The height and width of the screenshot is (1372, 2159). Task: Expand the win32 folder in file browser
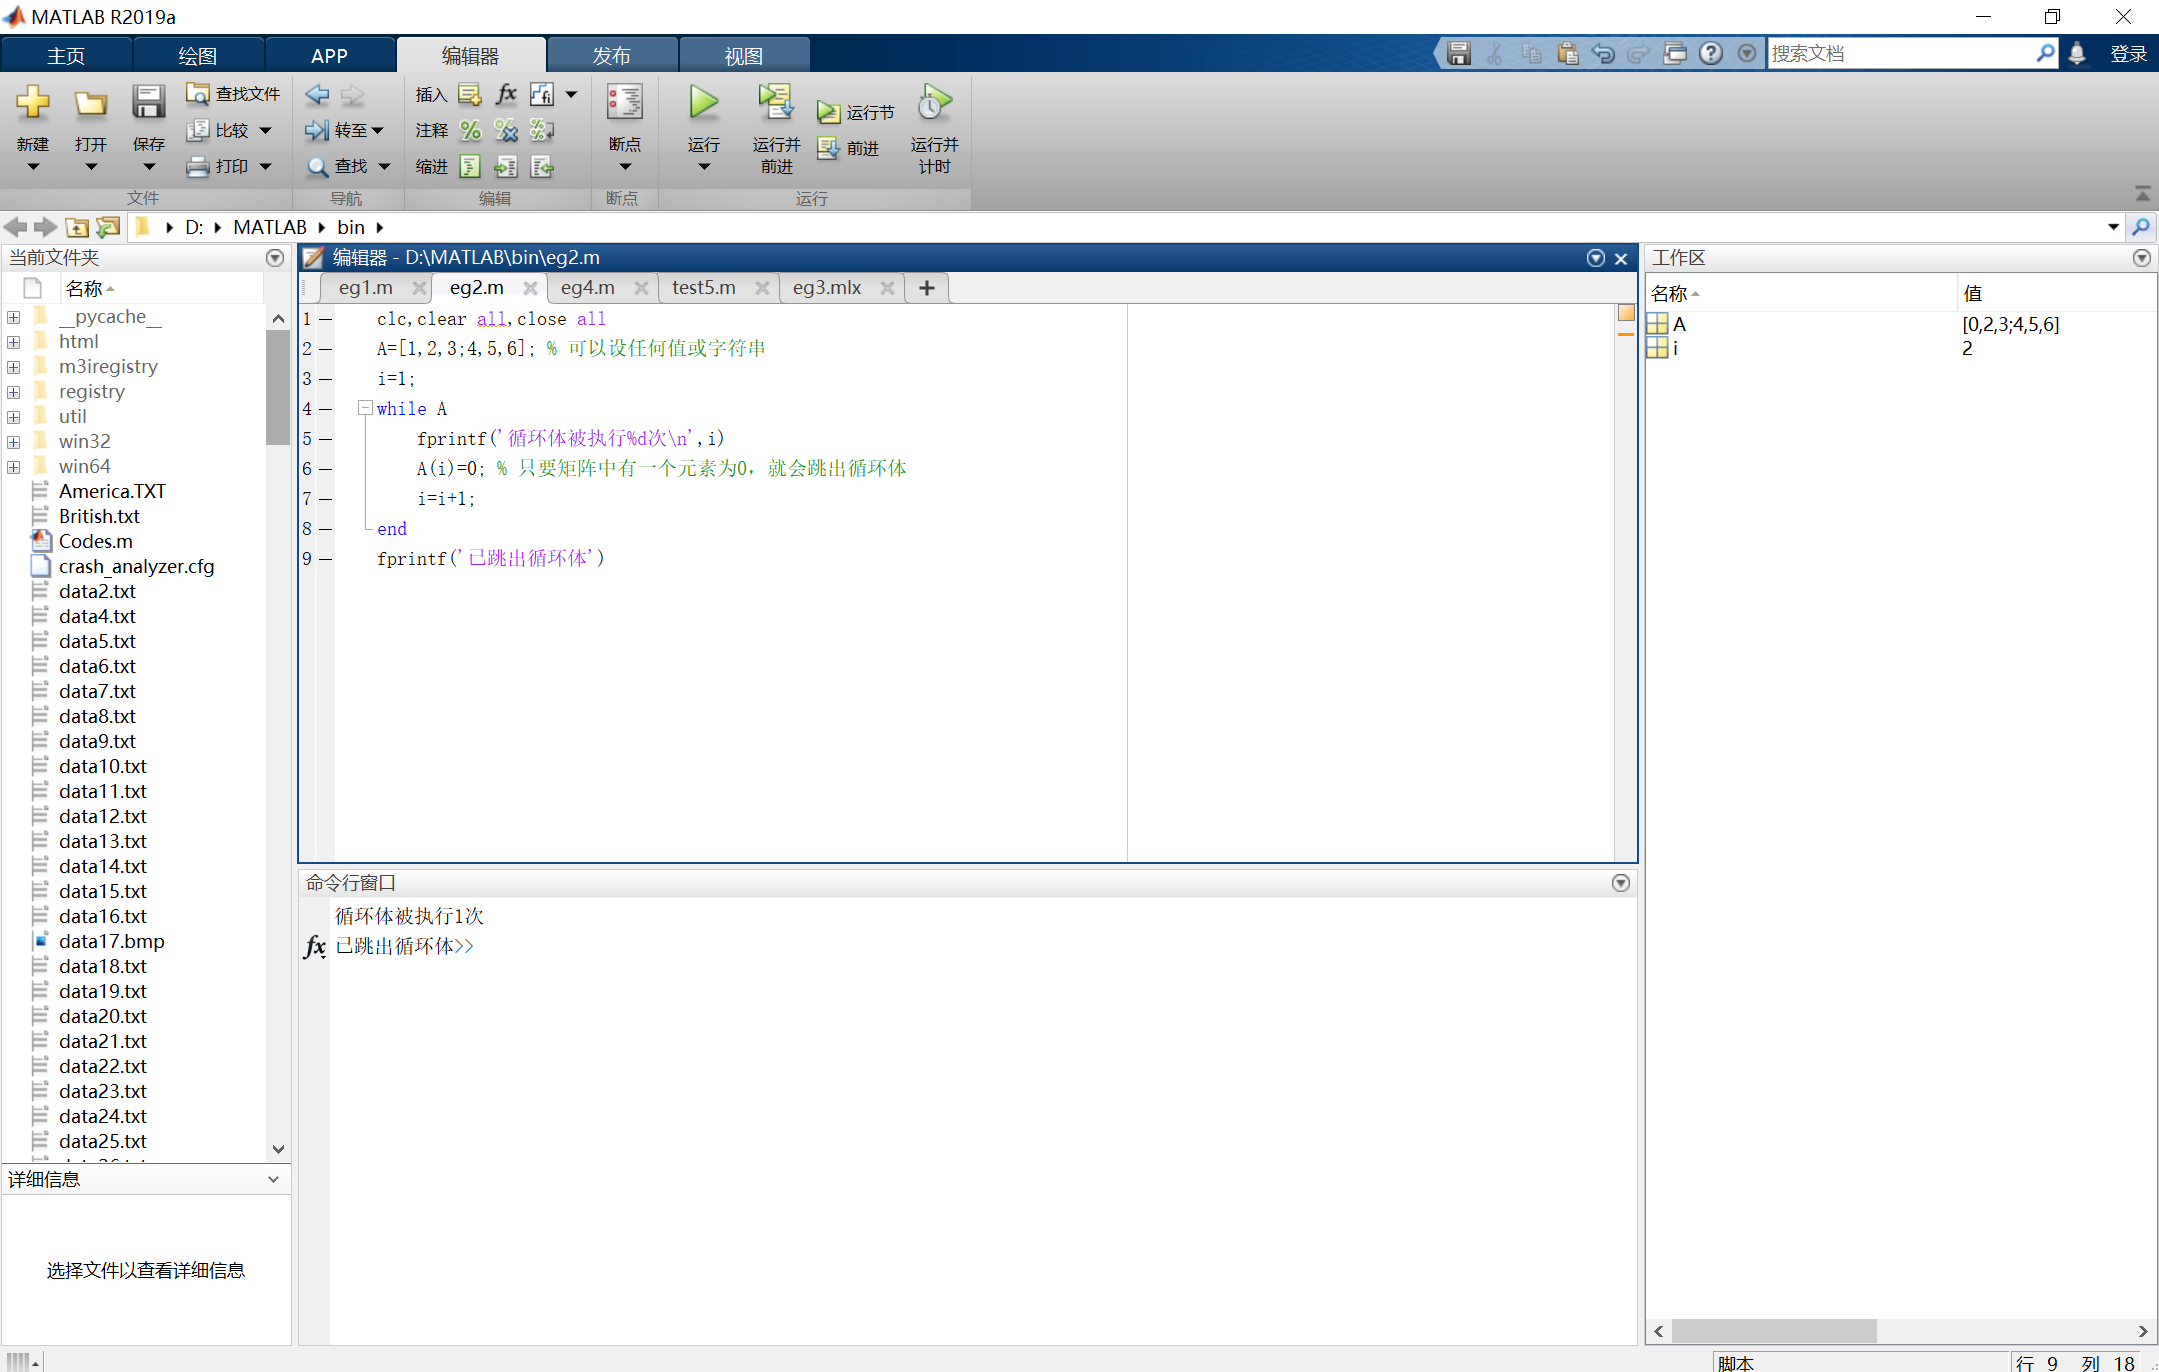tap(16, 441)
